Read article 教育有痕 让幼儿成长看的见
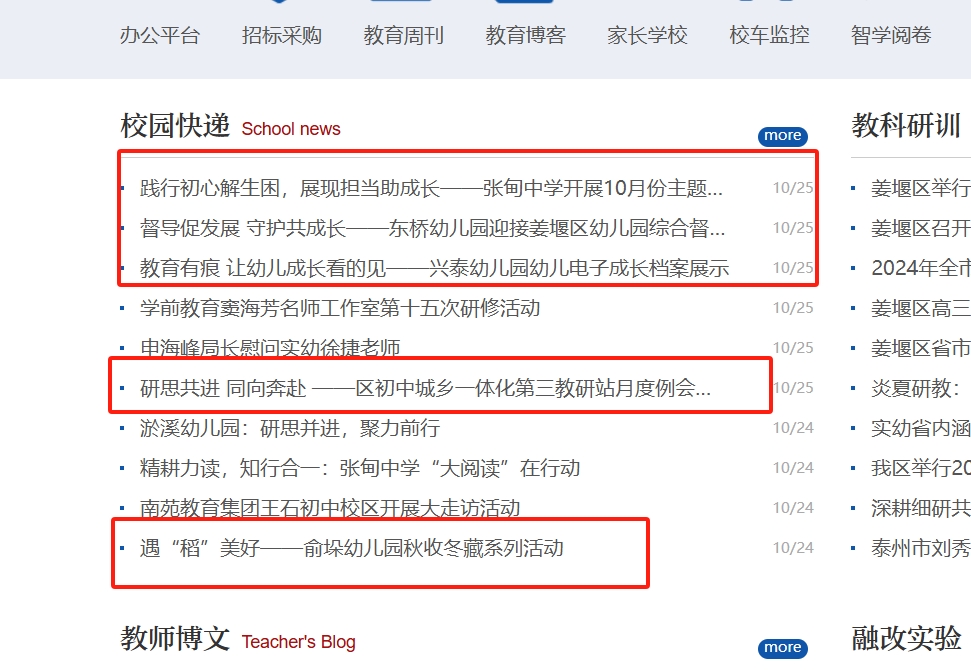This screenshot has width=971, height=670. click(434, 268)
